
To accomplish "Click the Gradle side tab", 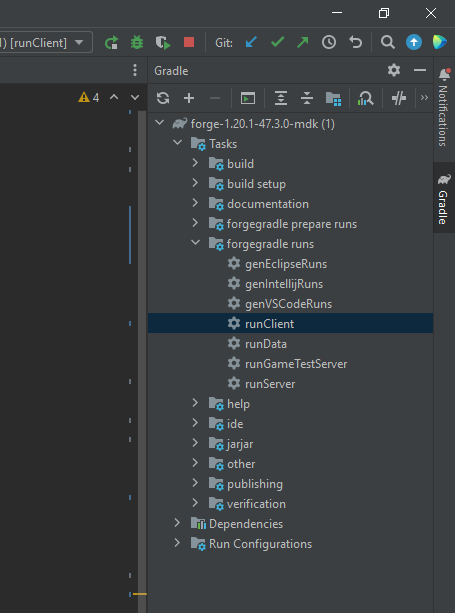I will click(444, 199).
